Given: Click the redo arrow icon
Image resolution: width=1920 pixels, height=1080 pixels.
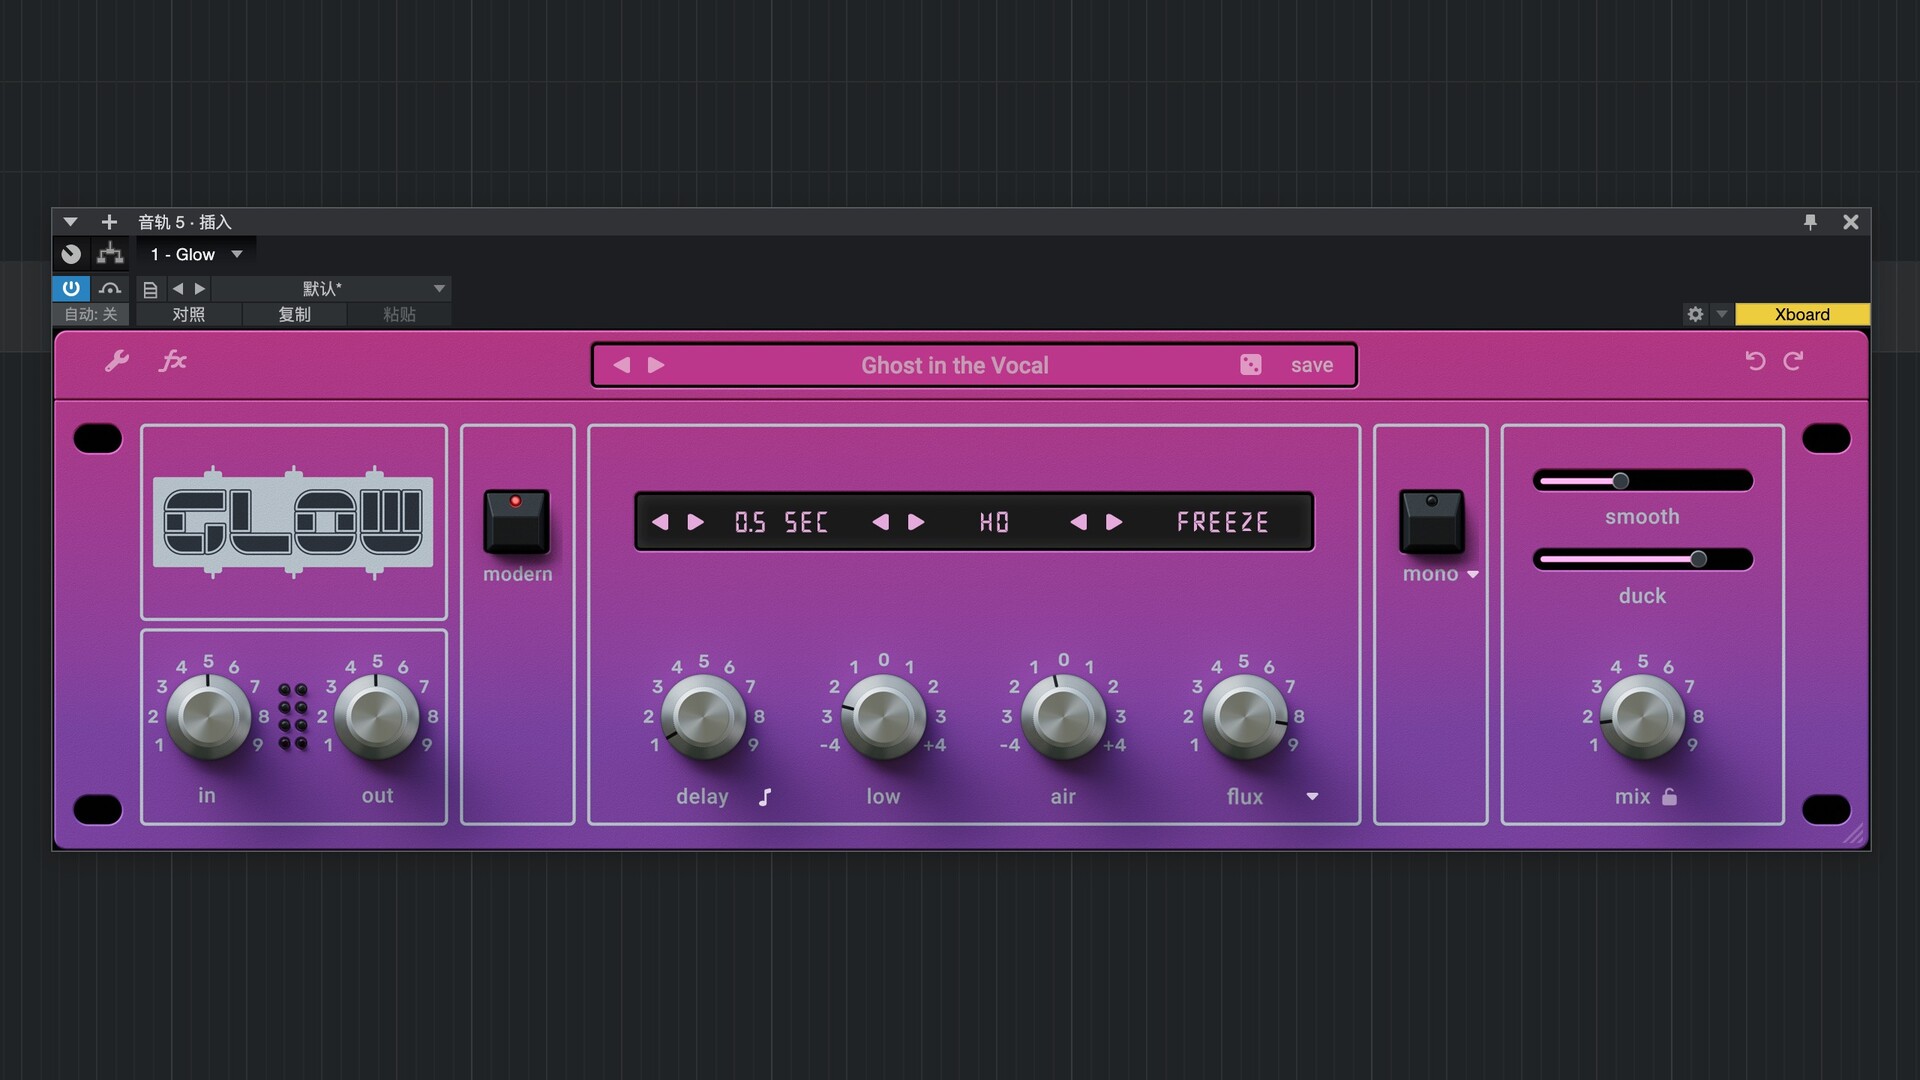Looking at the screenshot, I should pyautogui.click(x=1794, y=361).
